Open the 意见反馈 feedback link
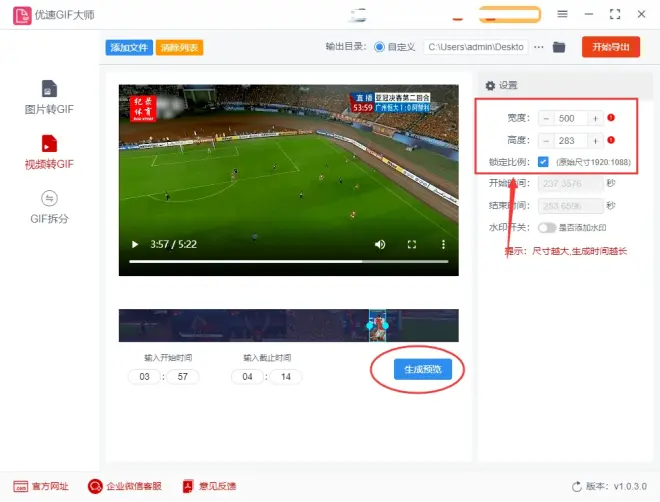 [x=209, y=486]
